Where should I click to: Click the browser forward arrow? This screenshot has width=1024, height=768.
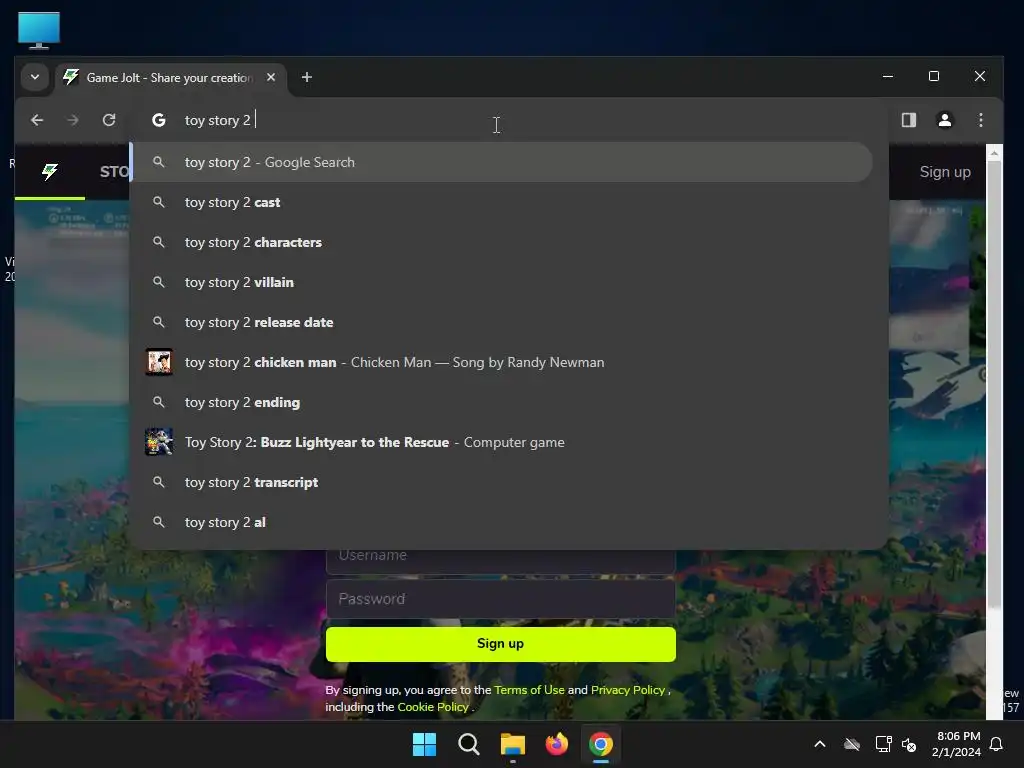point(72,120)
